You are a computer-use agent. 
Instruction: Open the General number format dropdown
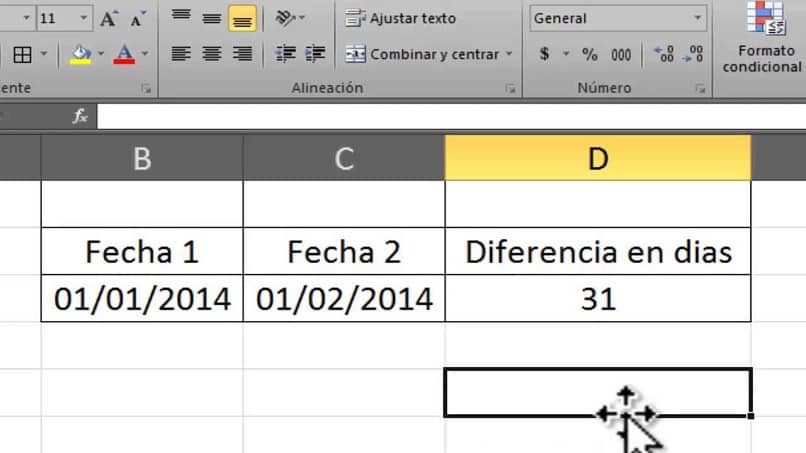click(x=697, y=18)
